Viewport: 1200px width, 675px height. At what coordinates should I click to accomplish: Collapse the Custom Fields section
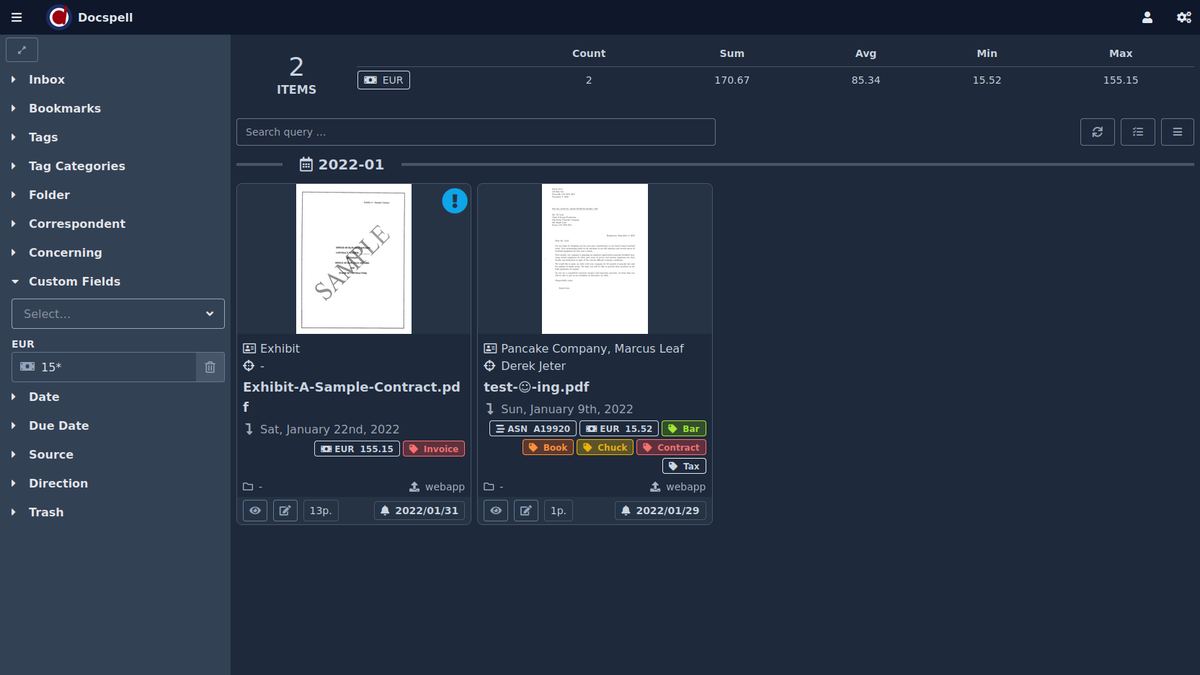(x=74, y=282)
